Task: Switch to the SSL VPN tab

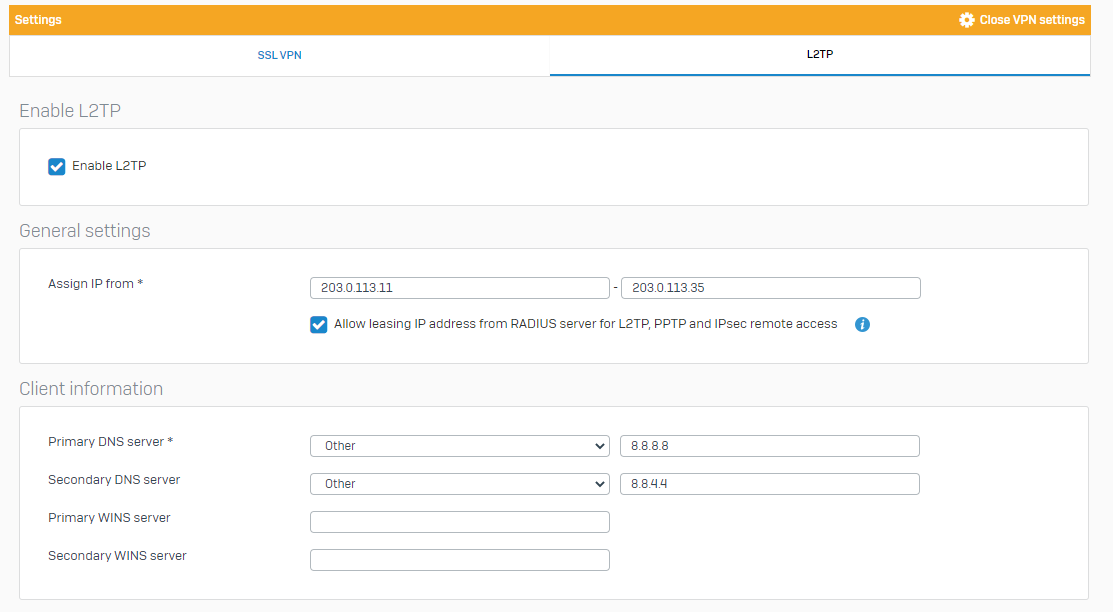Action: point(278,56)
